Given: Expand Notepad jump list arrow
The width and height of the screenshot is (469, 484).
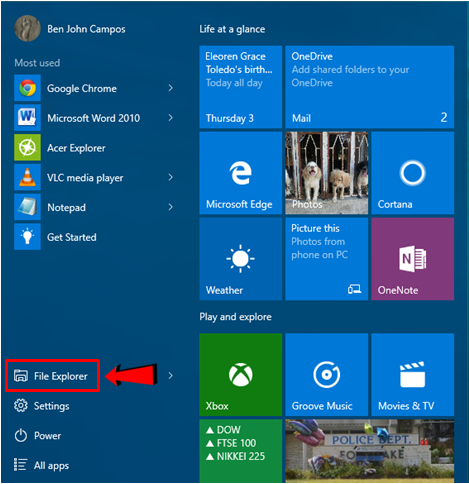Looking at the screenshot, I should (171, 207).
